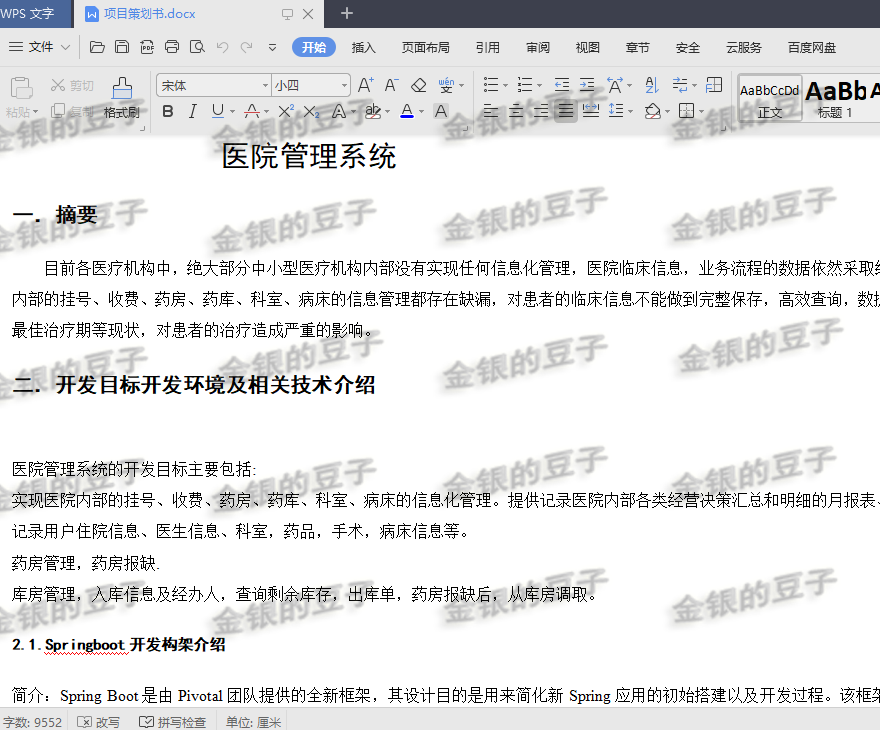
Task: Click the increase font size icon
Action: tap(365, 86)
